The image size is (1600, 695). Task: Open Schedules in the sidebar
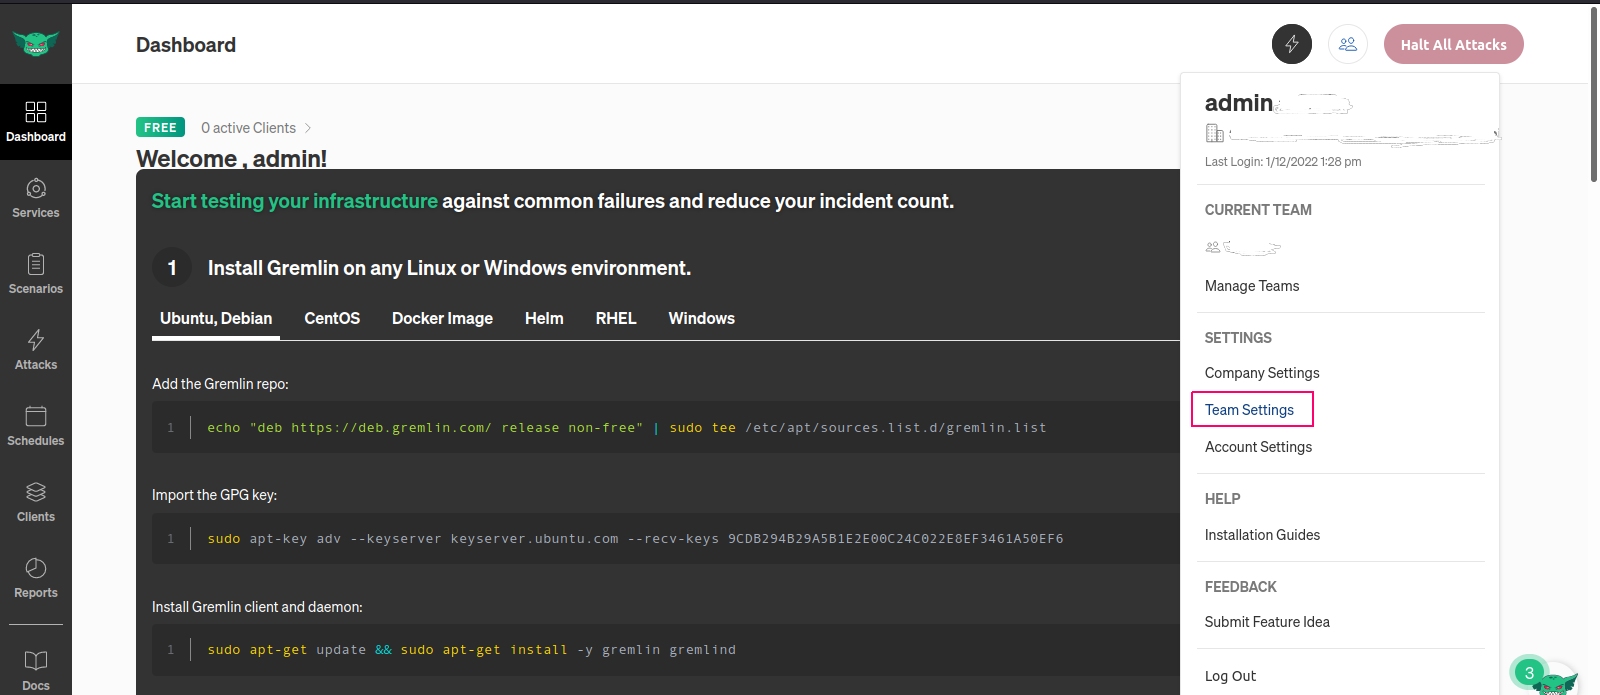click(x=36, y=426)
